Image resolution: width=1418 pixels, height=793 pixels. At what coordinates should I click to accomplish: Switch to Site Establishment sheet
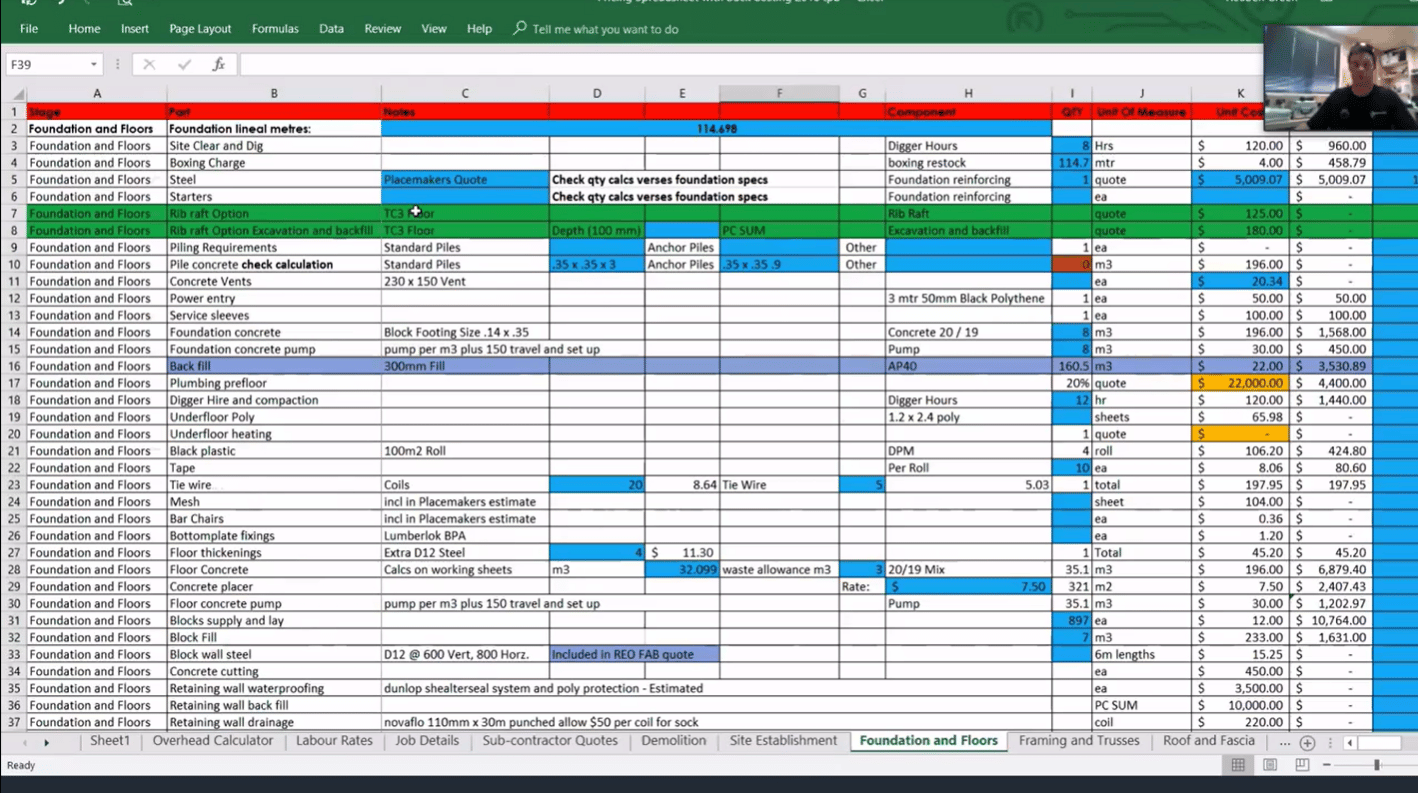click(x=783, y=741)
